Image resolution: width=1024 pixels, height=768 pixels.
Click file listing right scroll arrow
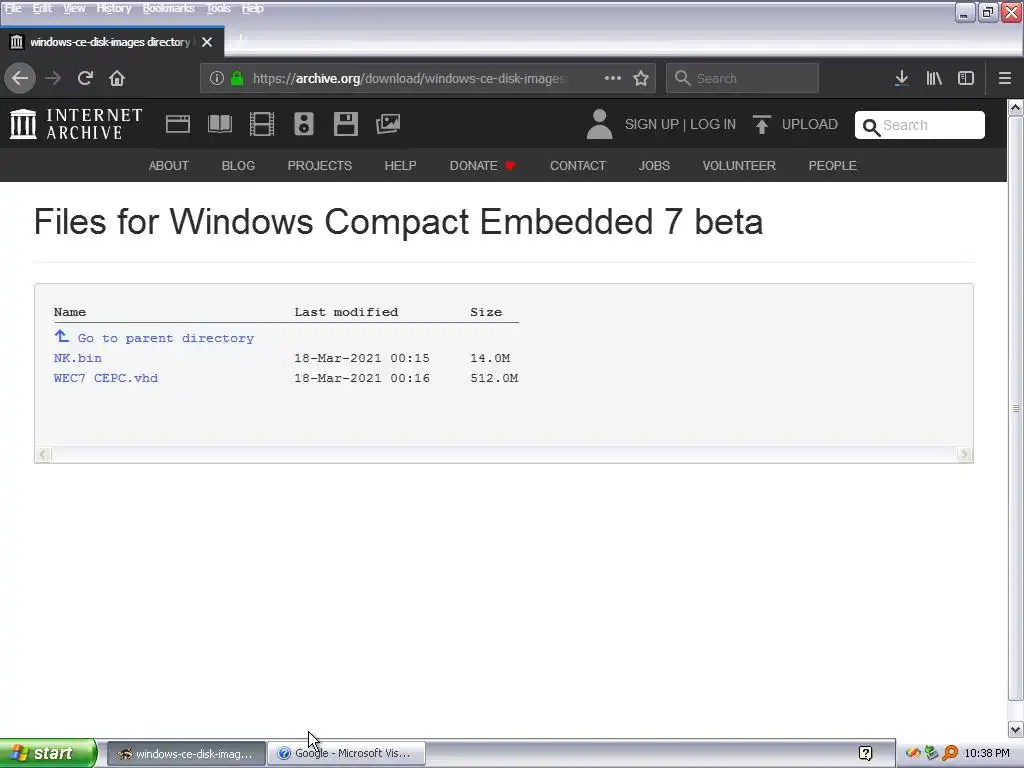(x=965, y=455)
